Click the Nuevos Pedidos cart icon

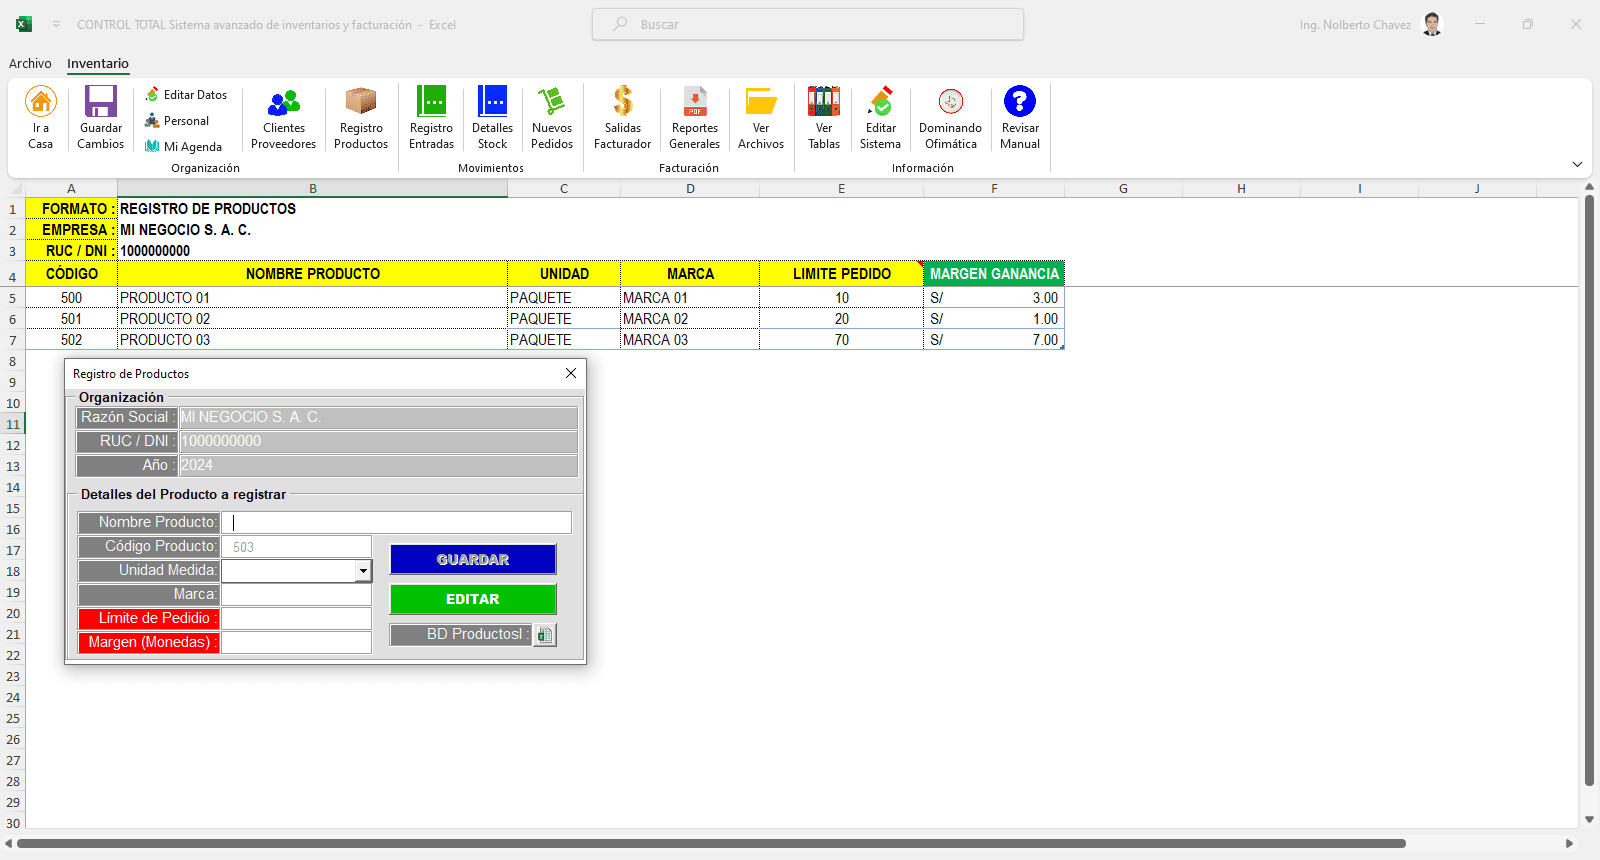click(x=552, y=102)
